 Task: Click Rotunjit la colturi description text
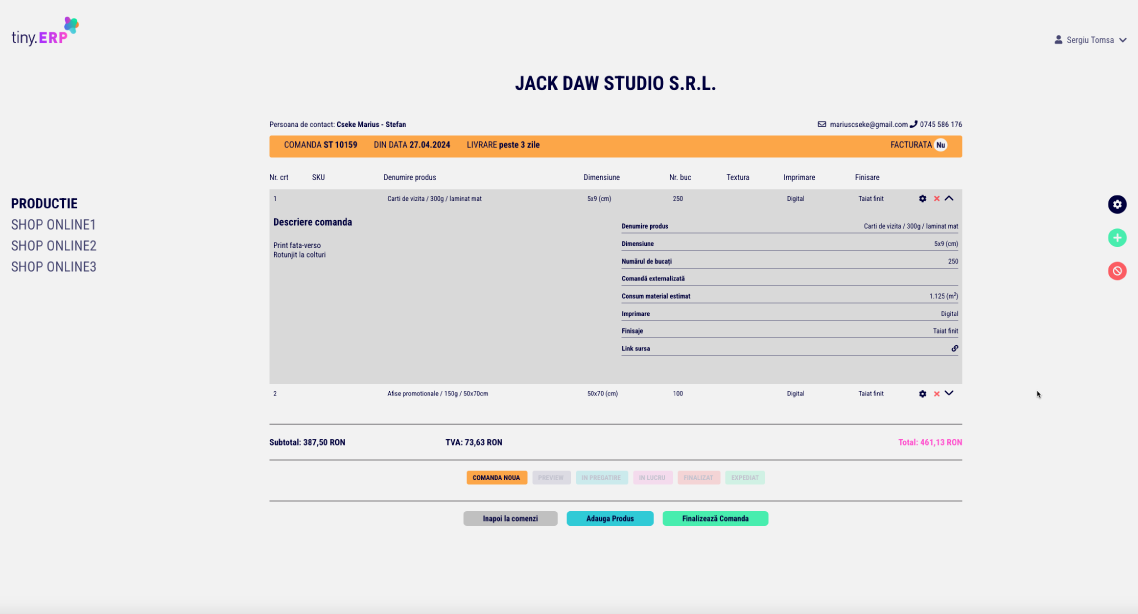pyautogui.click(x=300, y=255)
